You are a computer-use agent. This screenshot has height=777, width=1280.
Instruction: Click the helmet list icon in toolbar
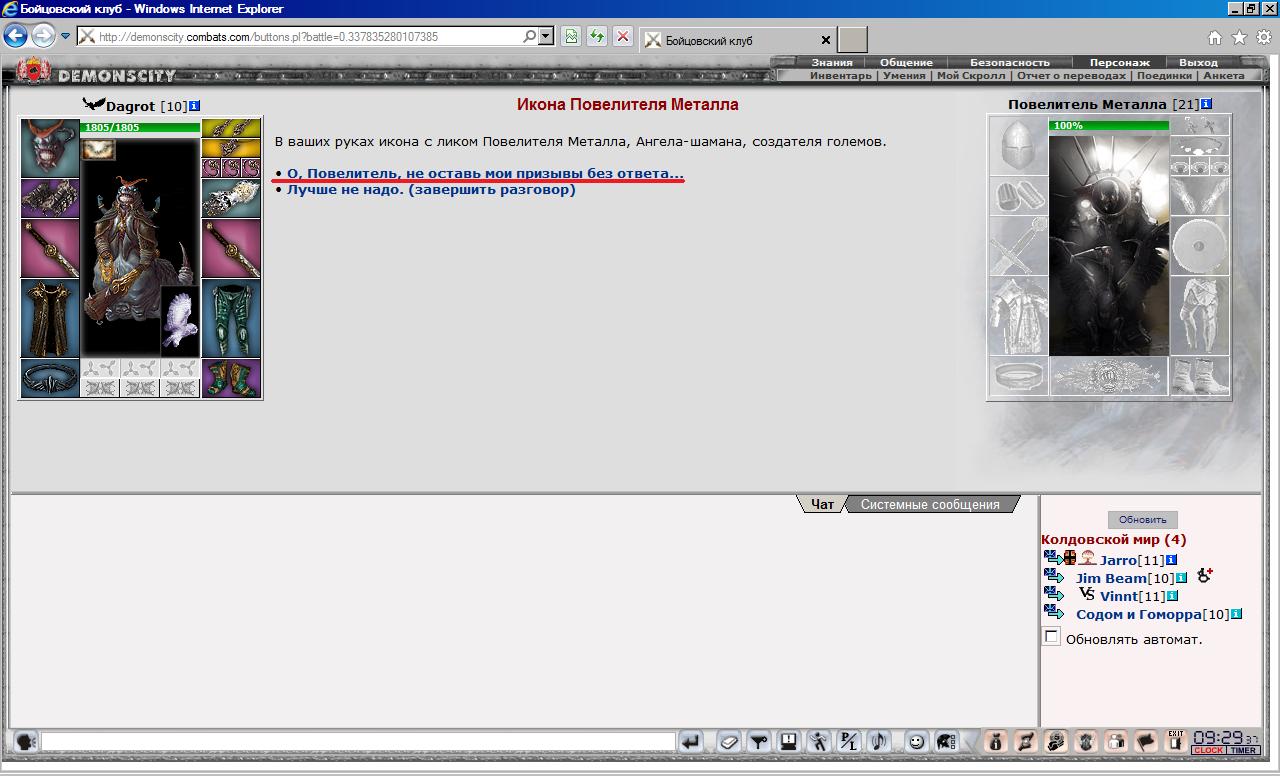(x=946, y=742)
